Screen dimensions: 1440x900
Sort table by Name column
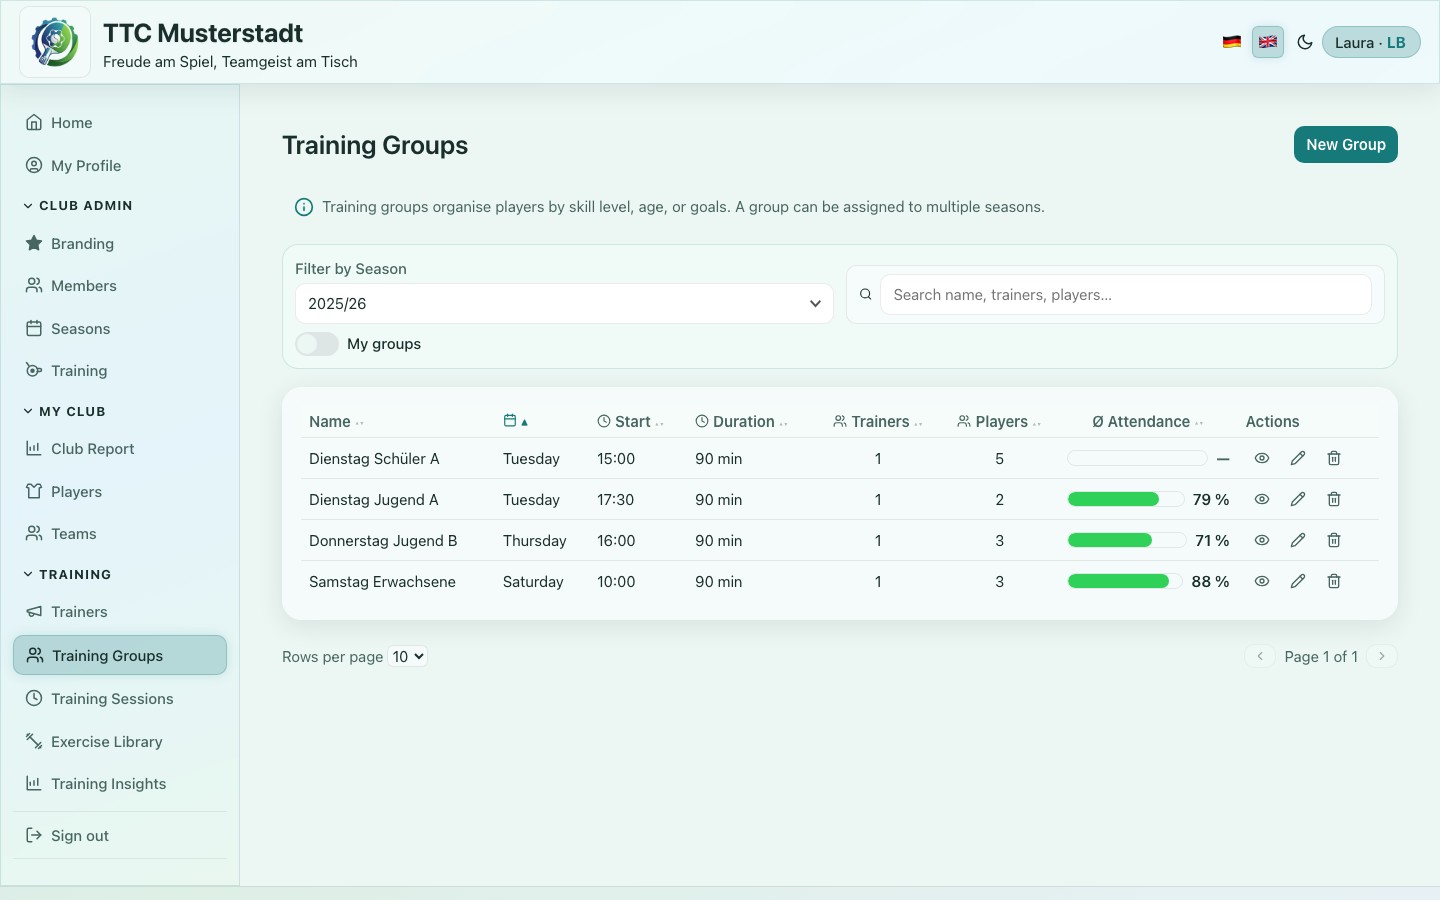pos(336,422)
